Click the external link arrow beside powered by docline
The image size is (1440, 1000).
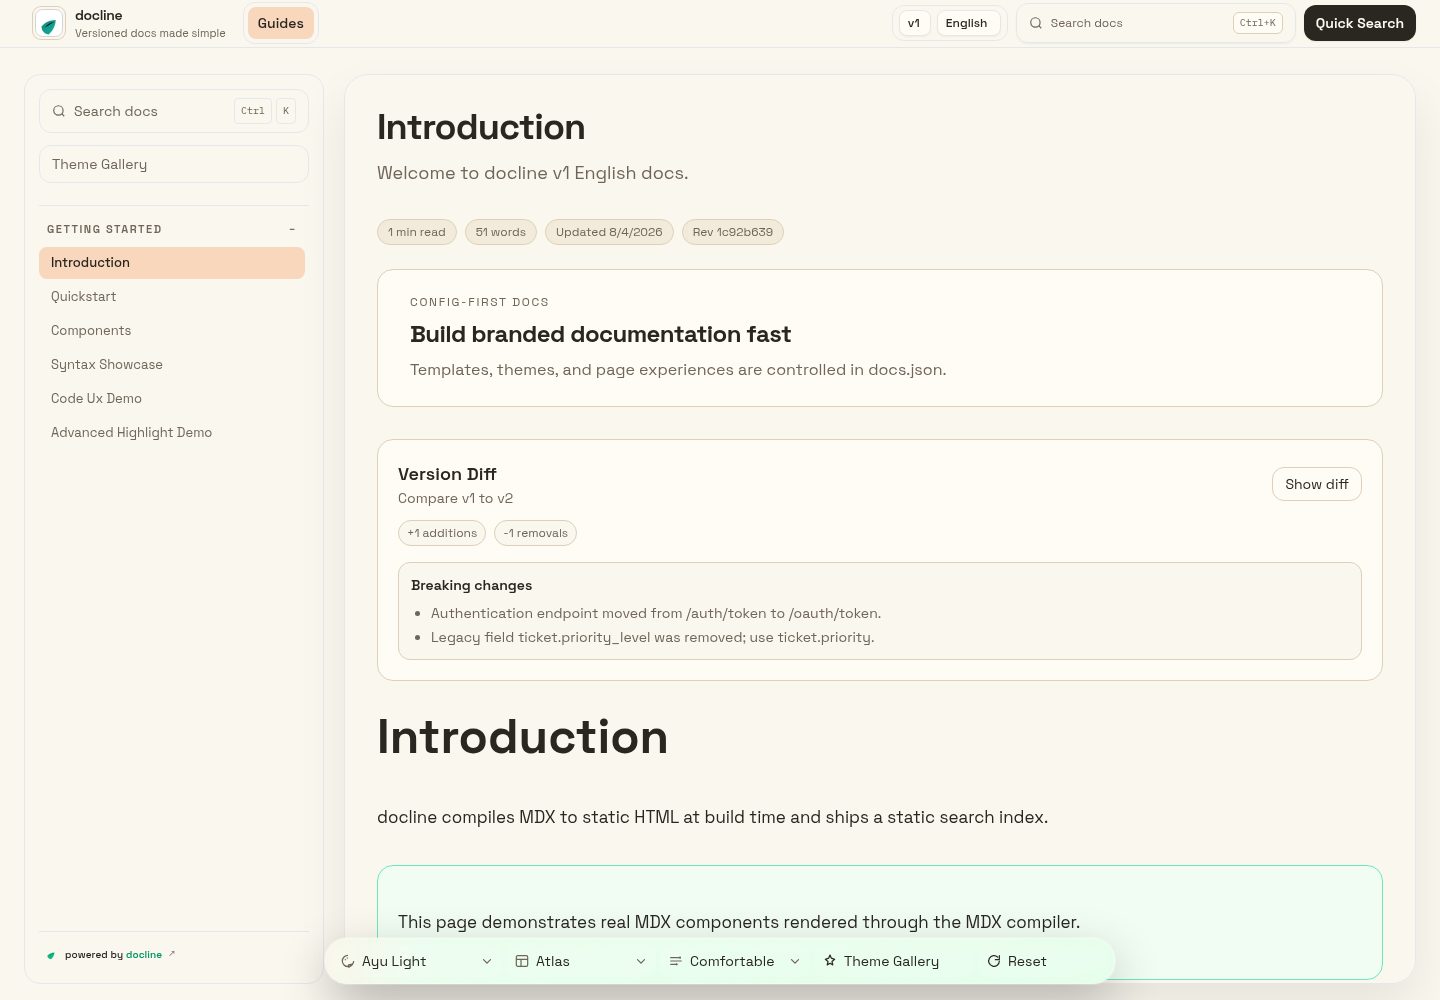(172, 954)
